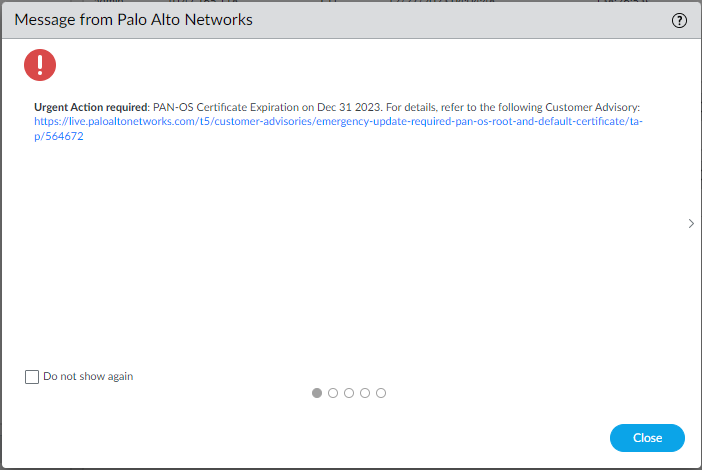Switch to the fourth message dot

pos(365,393)
